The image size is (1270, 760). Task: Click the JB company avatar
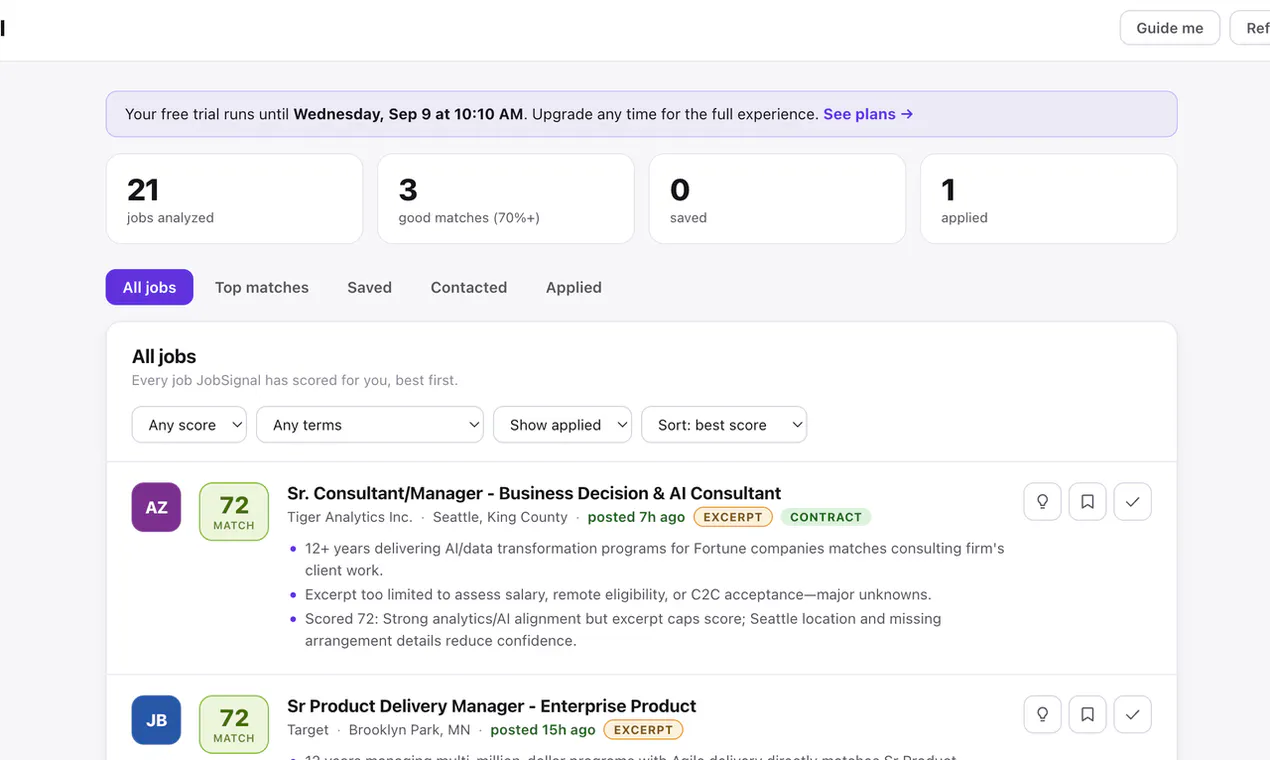(x=156, y=720)
